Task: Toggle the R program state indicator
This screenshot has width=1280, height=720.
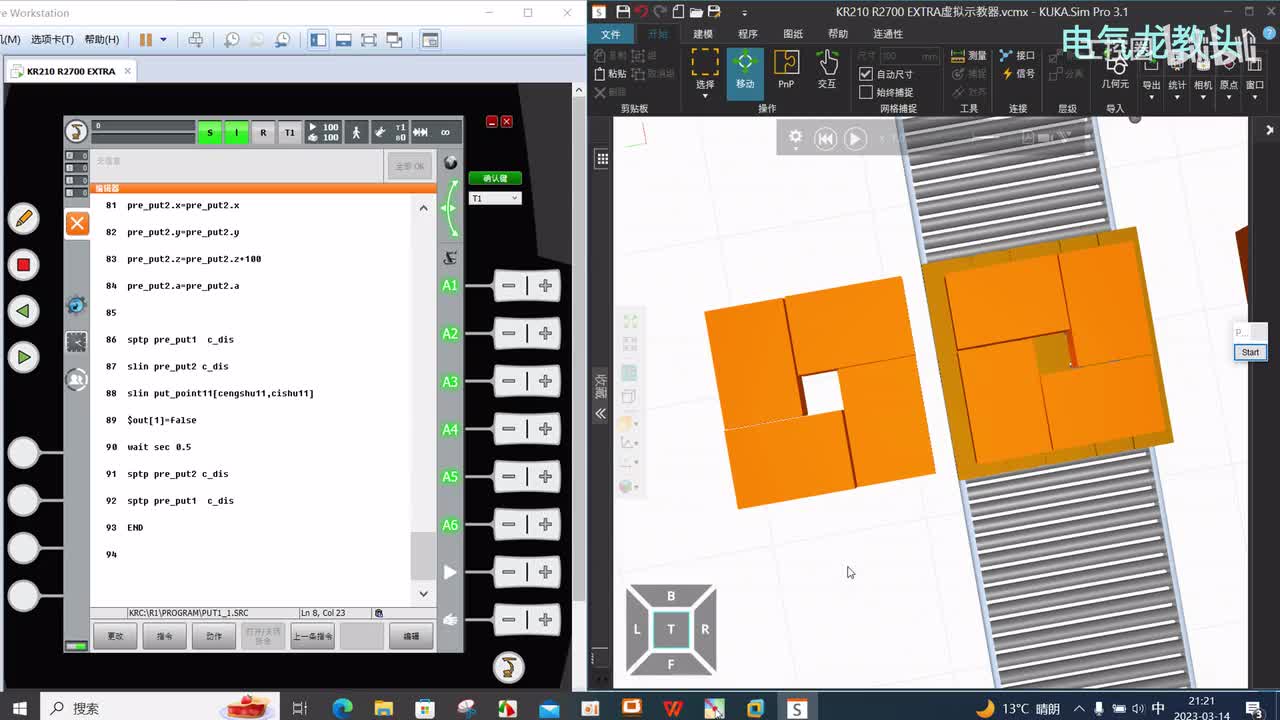Action: pos(263,132)
